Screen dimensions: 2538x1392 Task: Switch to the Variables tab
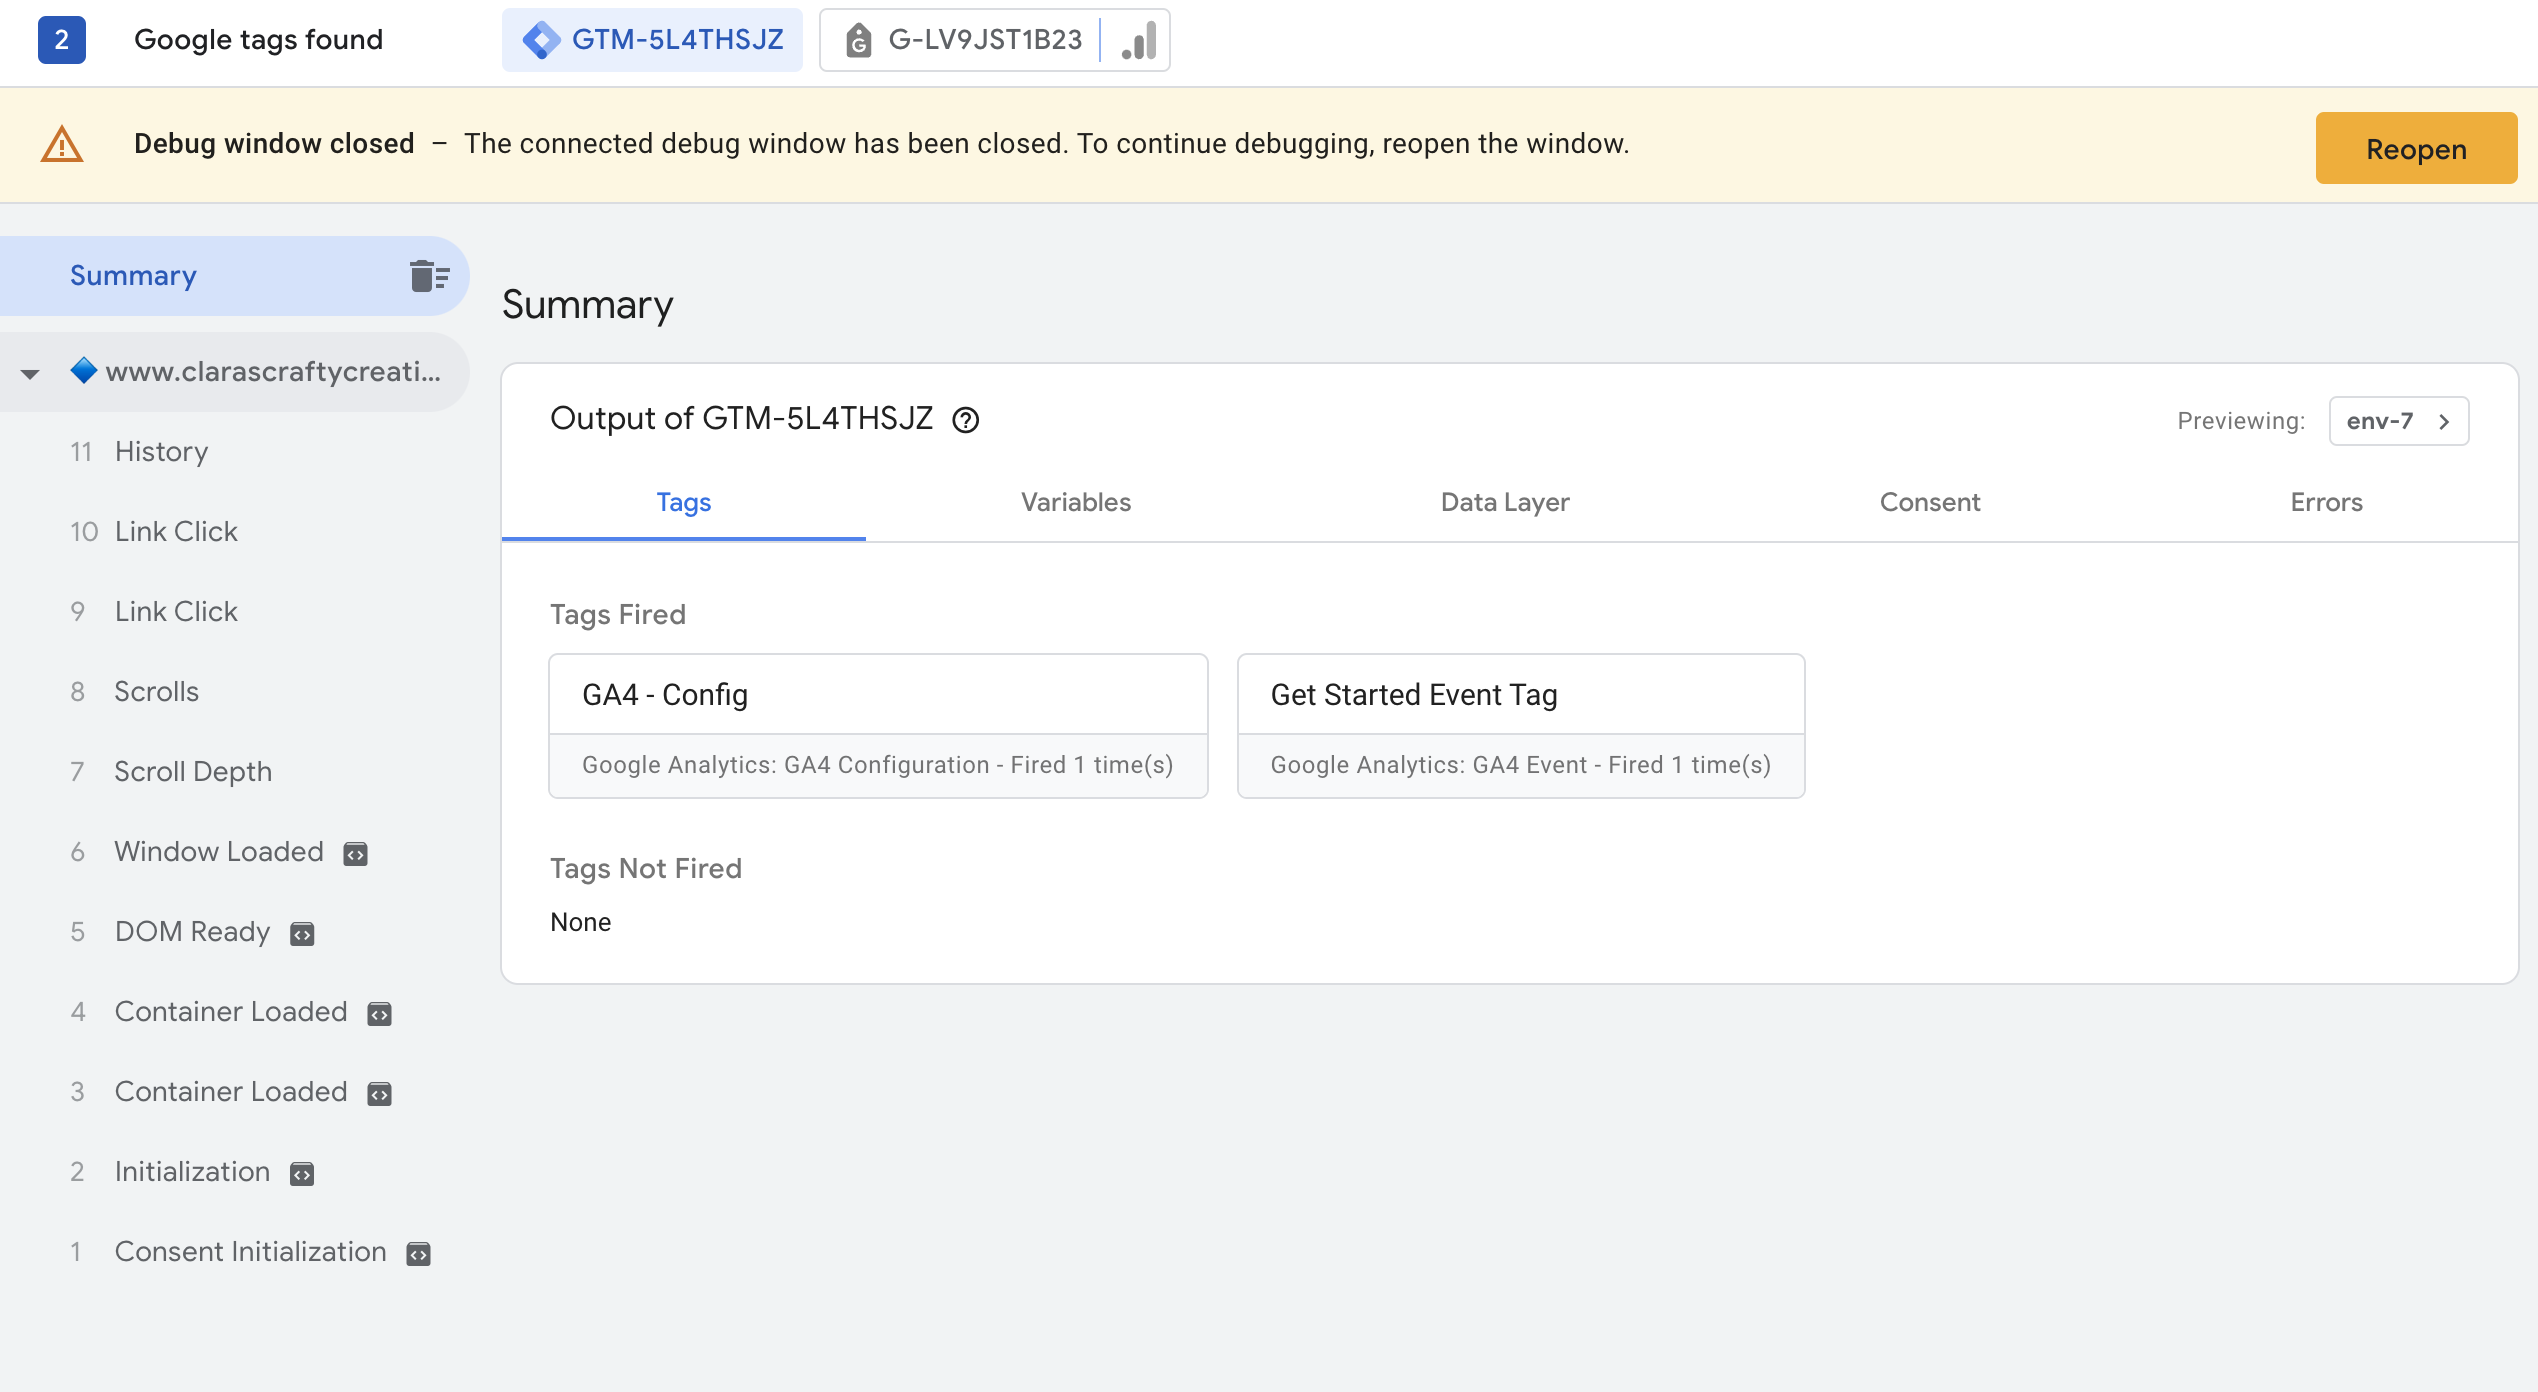1075,502
